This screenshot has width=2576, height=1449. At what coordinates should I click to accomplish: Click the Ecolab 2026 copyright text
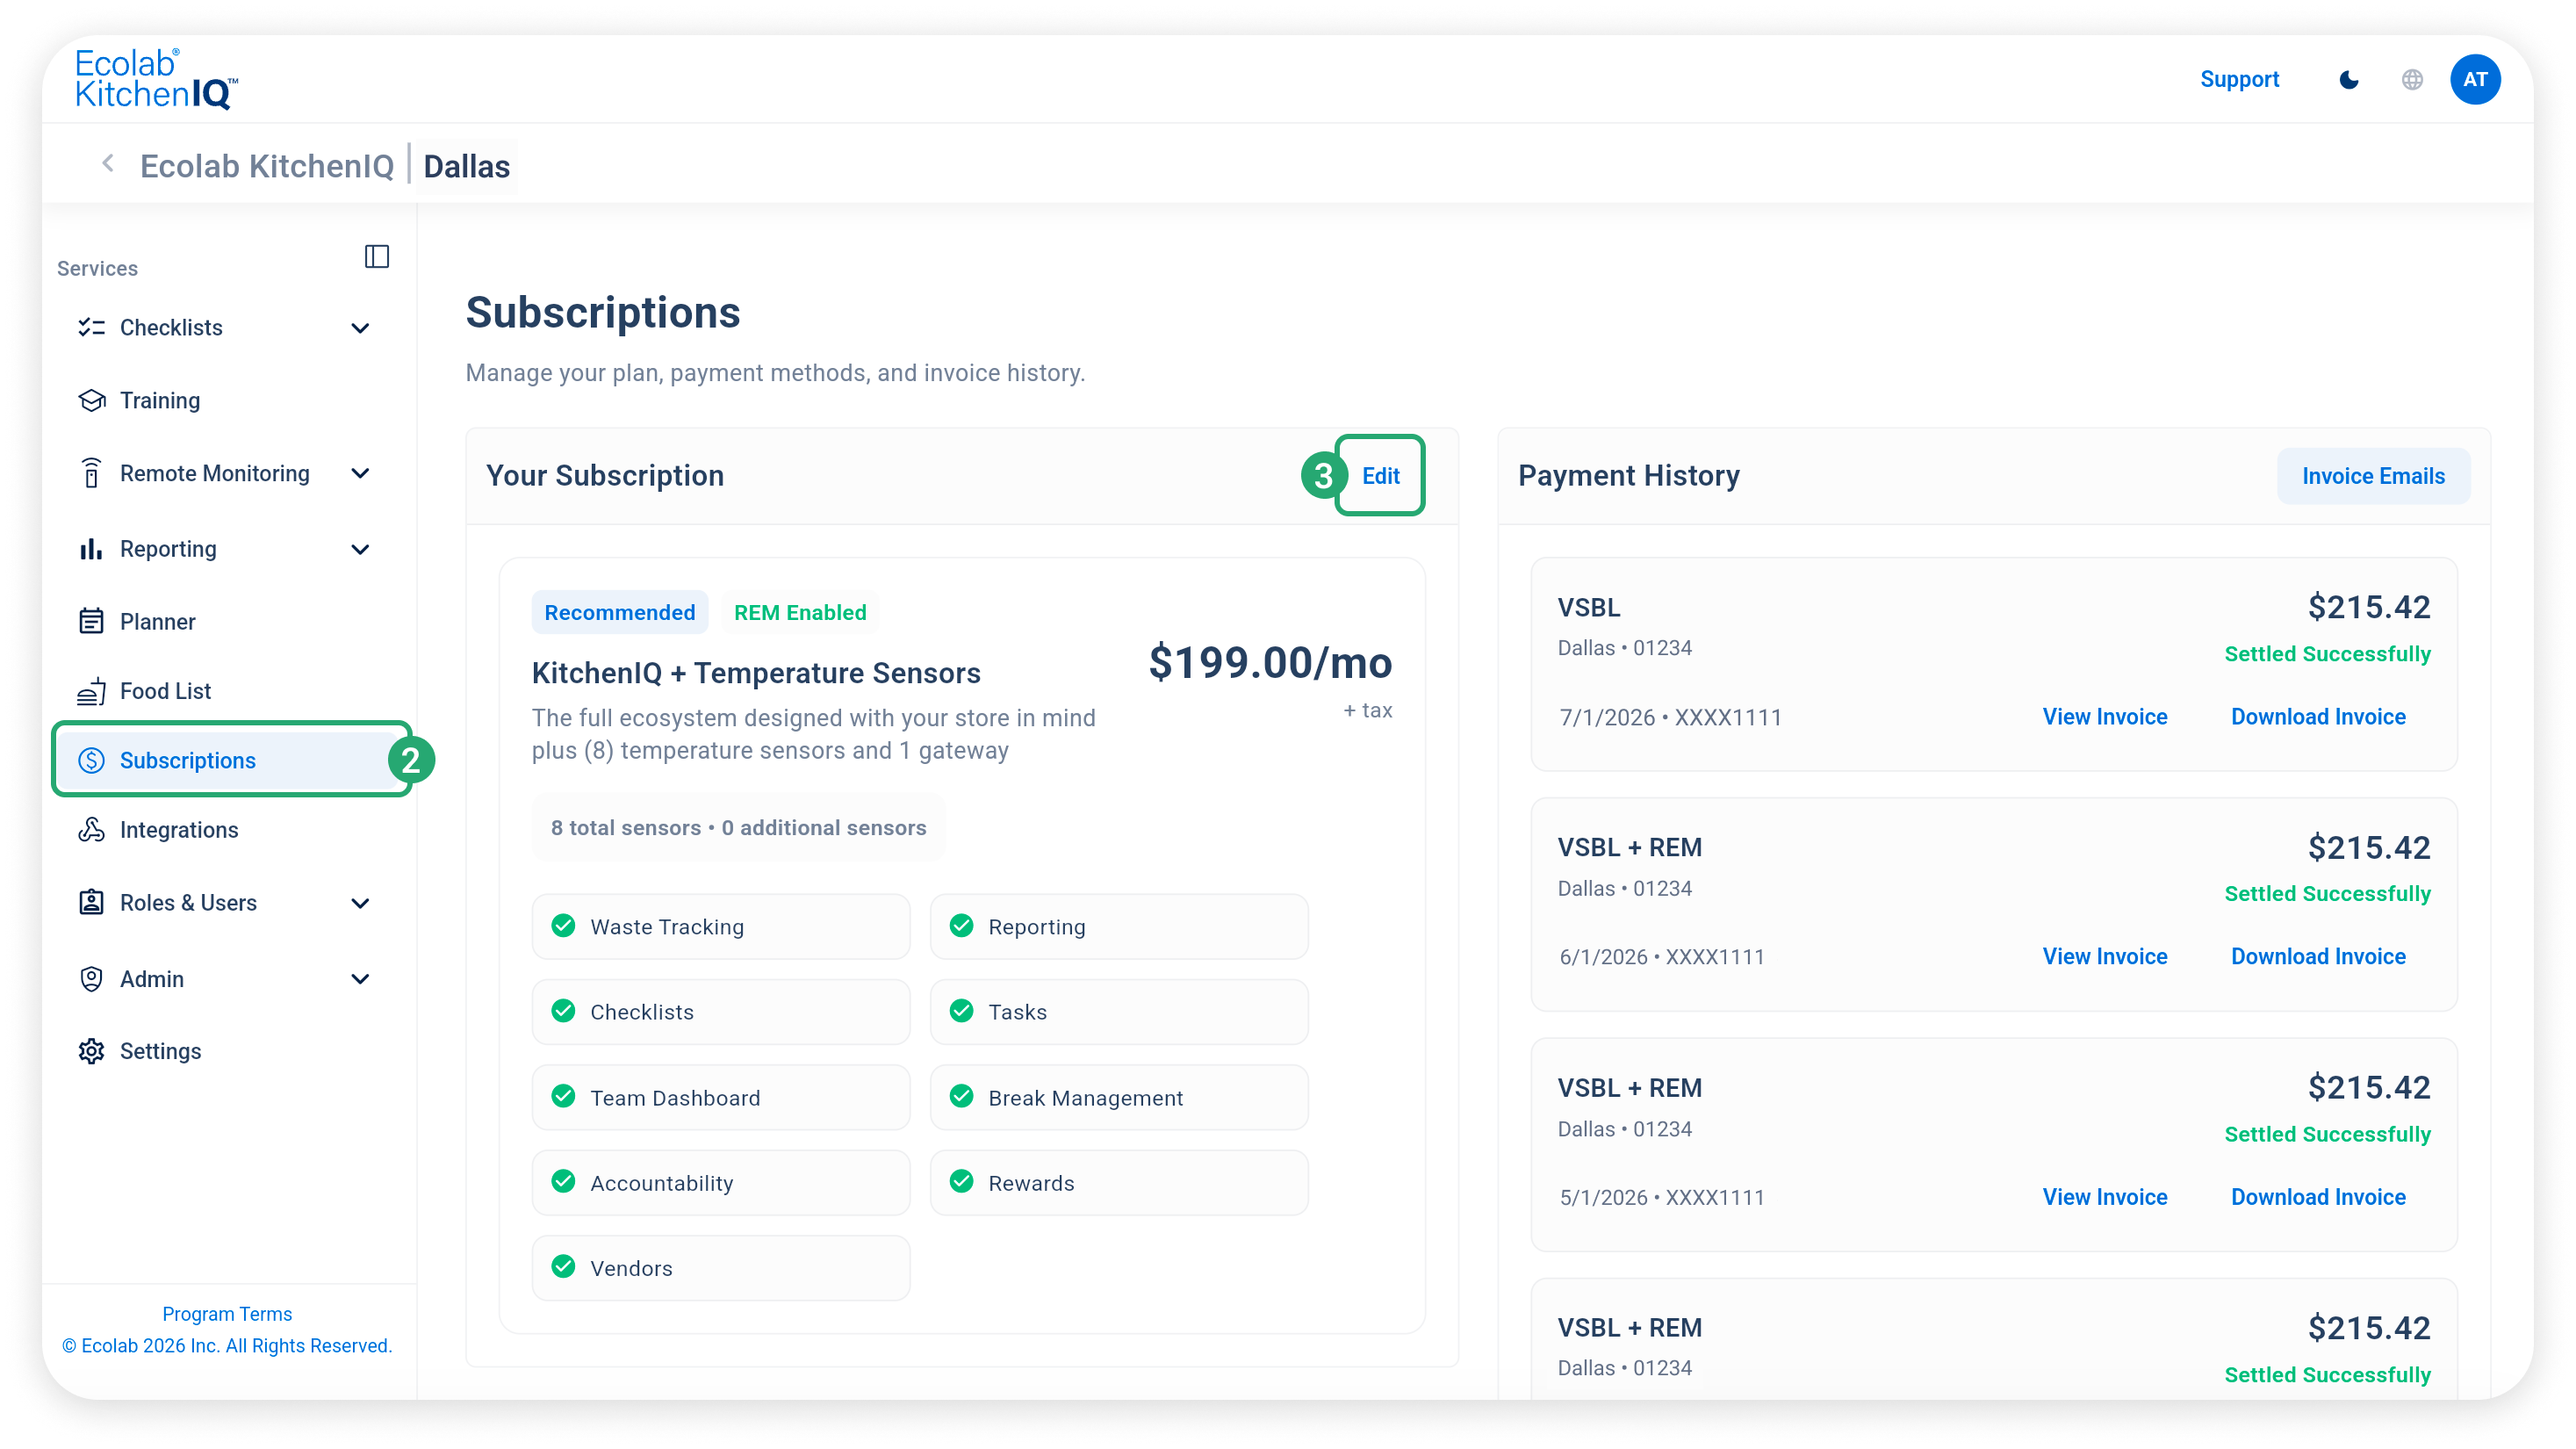(227, 1346)
